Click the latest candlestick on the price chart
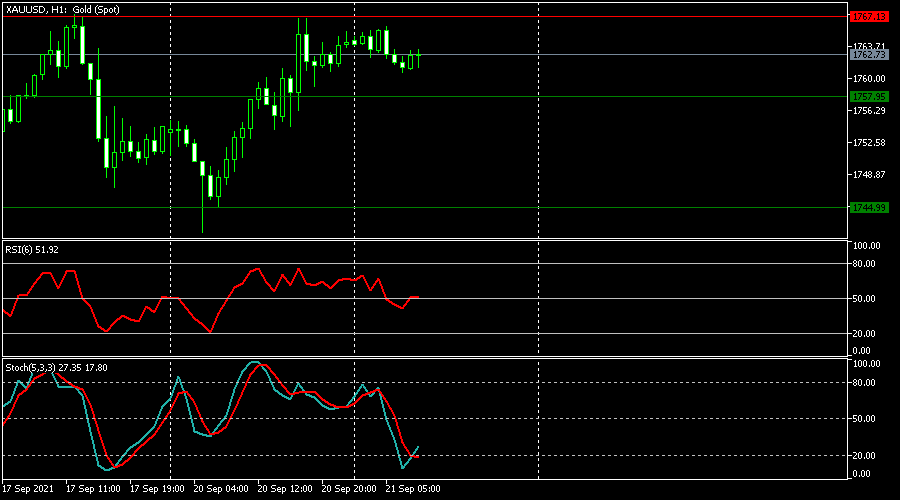900x500 pixels. [418, 56]
